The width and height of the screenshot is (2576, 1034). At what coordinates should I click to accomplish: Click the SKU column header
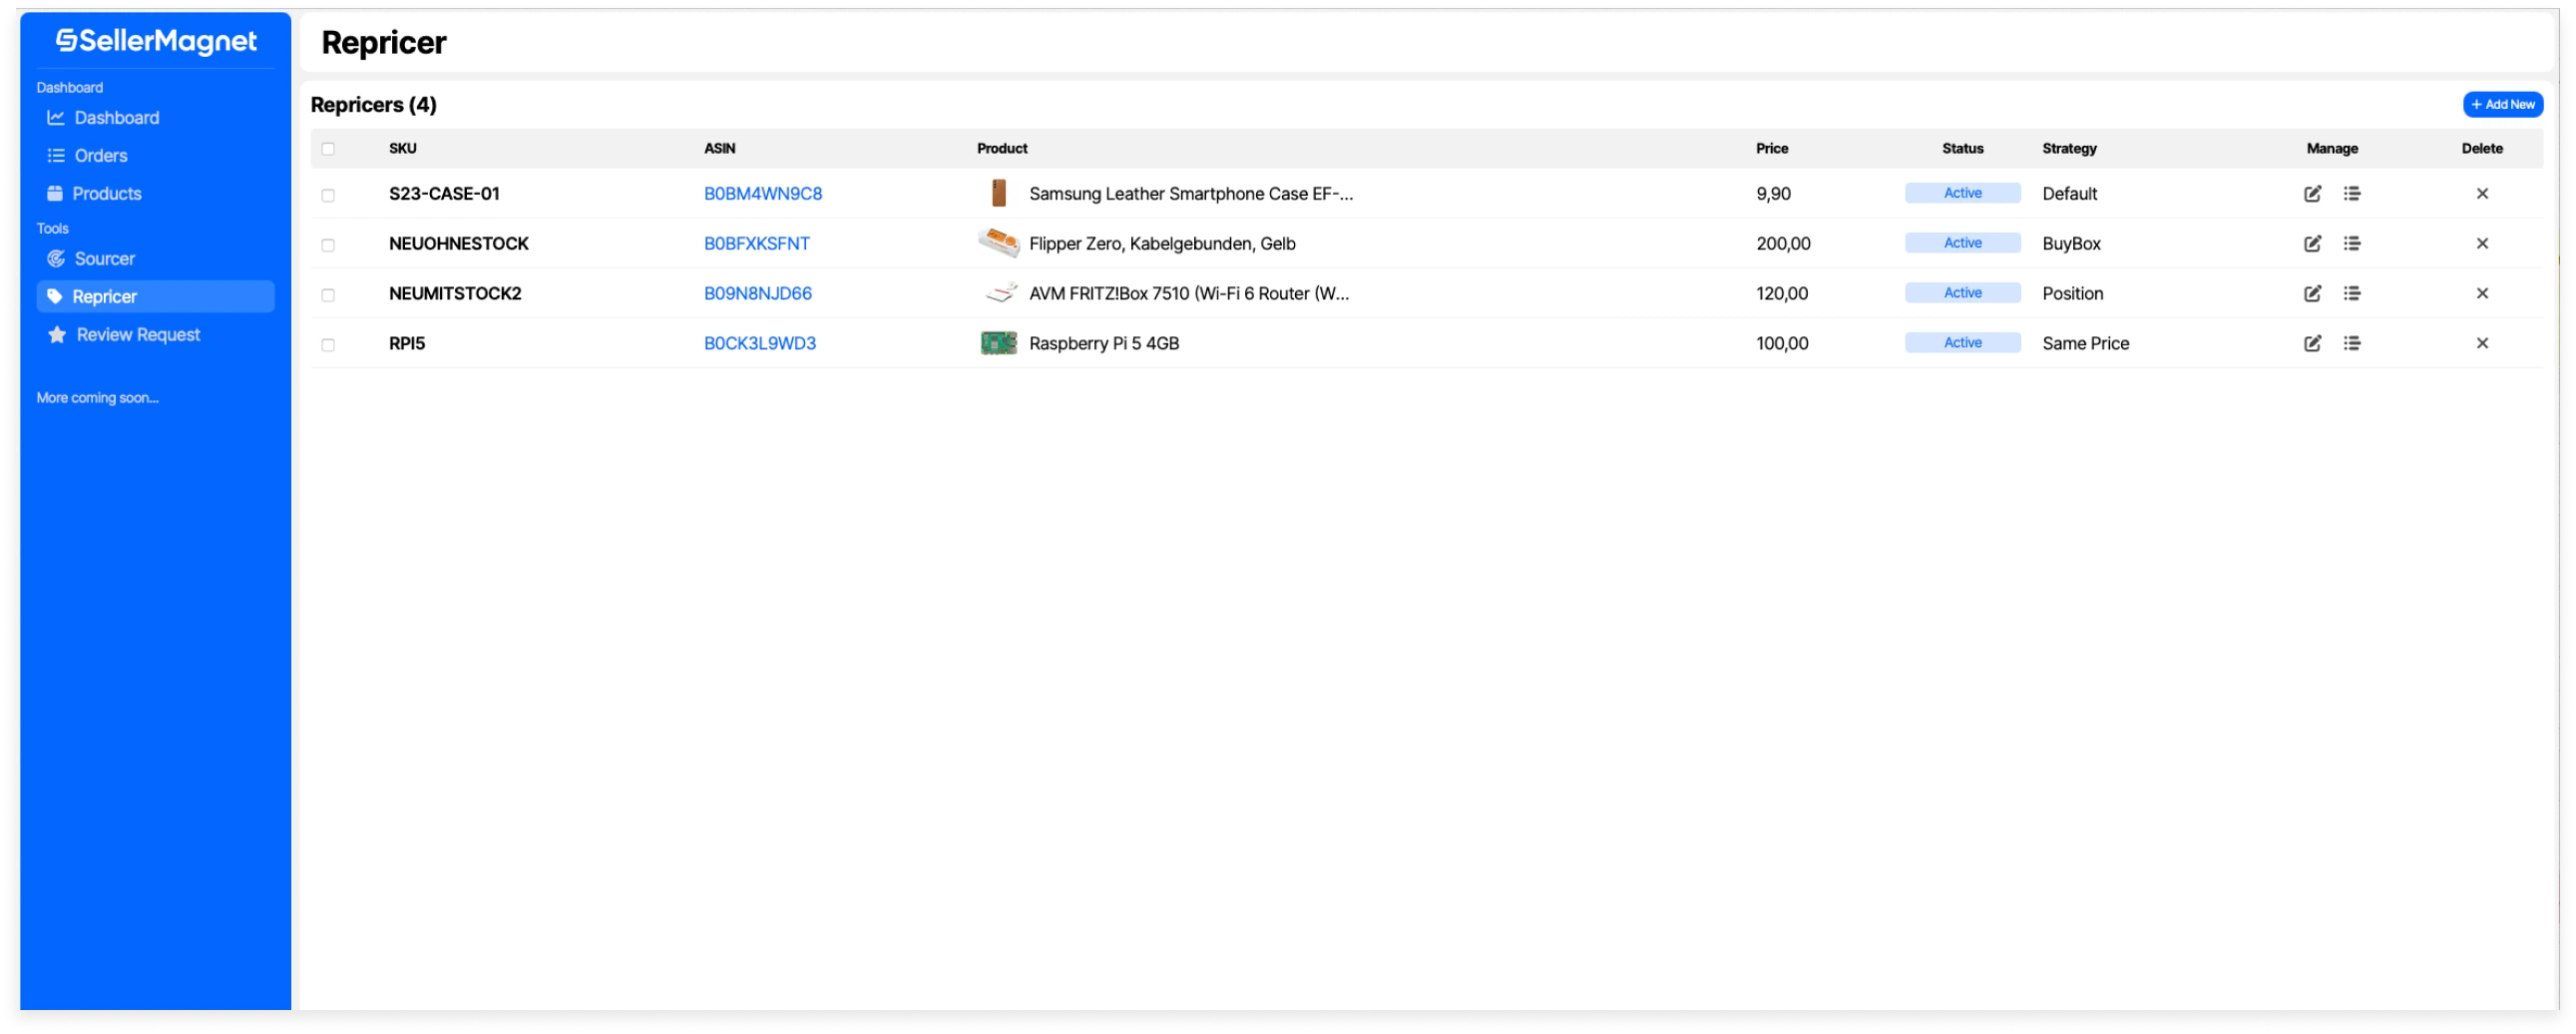[403, 149]
